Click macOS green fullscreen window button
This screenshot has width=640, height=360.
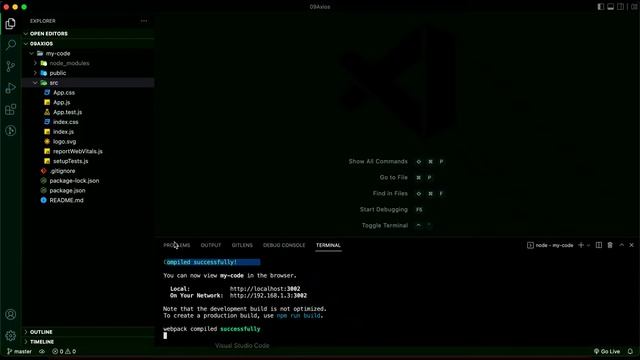[24, 7]
